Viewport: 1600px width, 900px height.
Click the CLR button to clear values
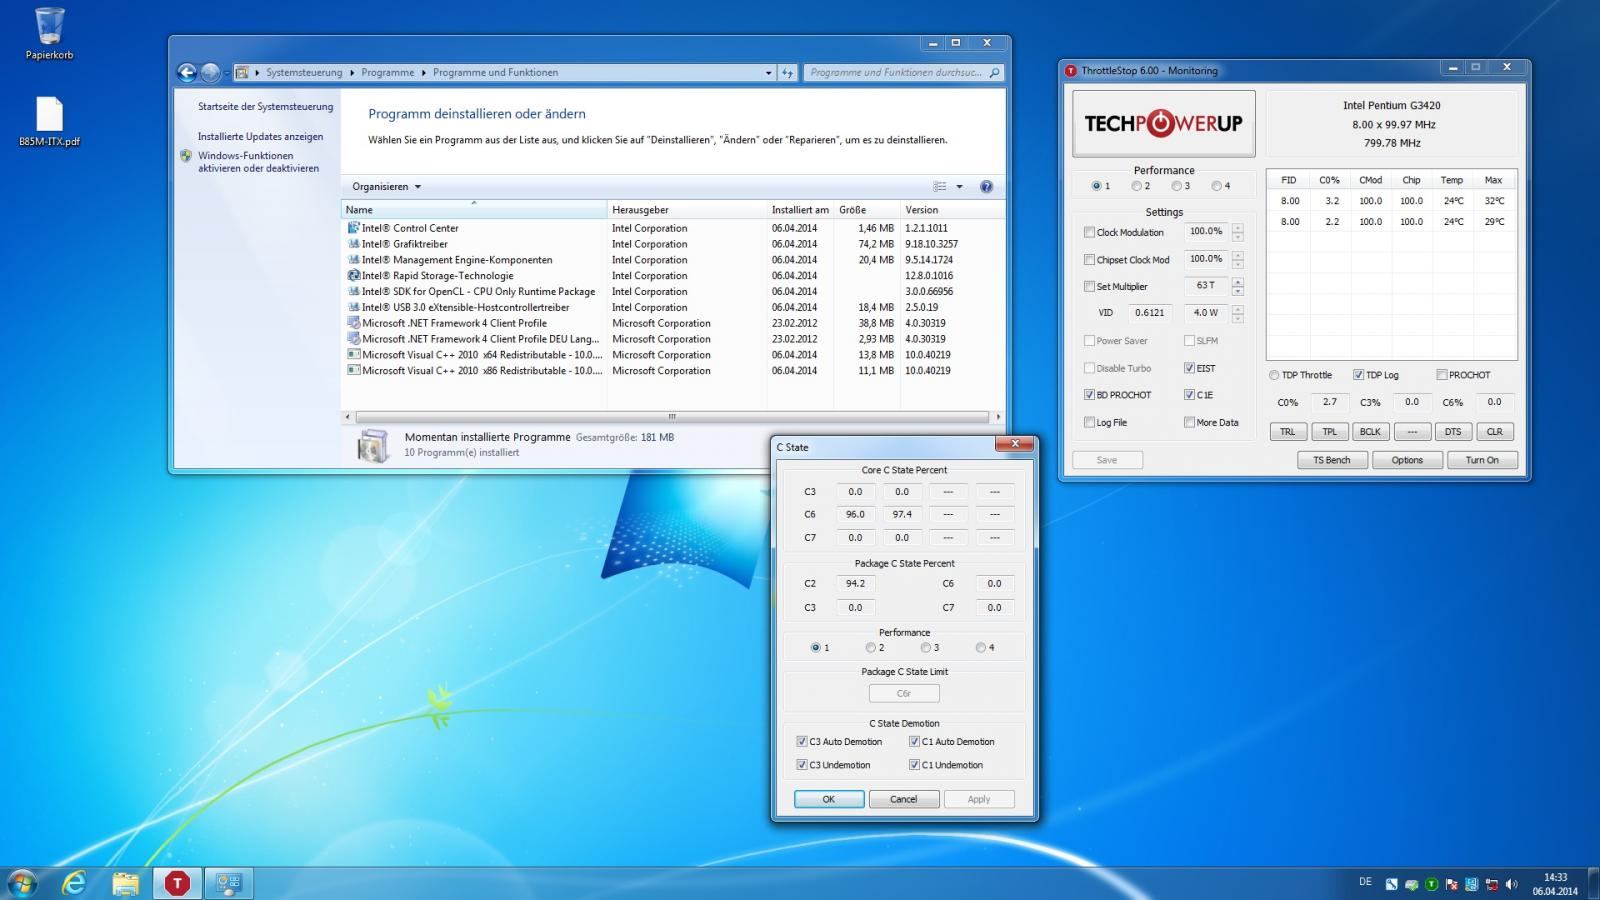coord(1495,432)
